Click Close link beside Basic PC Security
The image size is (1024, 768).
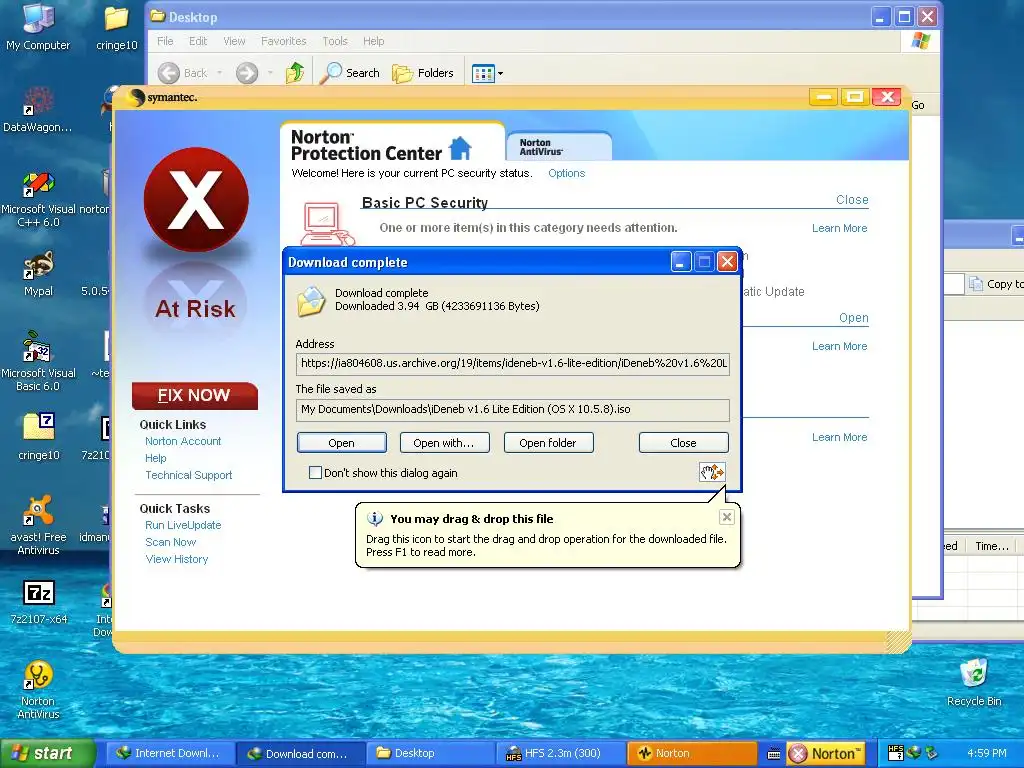point(852,200)
